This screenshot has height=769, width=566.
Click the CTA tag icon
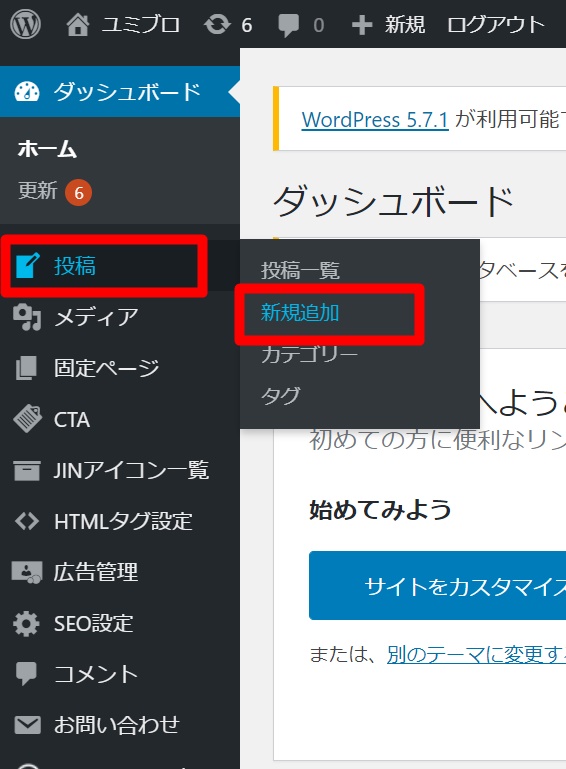point(27,418)
